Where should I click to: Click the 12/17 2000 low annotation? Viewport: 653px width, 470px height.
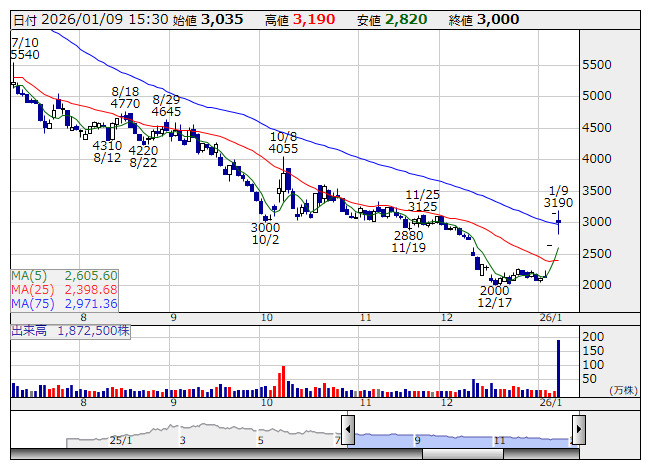(x=493, y=297)
